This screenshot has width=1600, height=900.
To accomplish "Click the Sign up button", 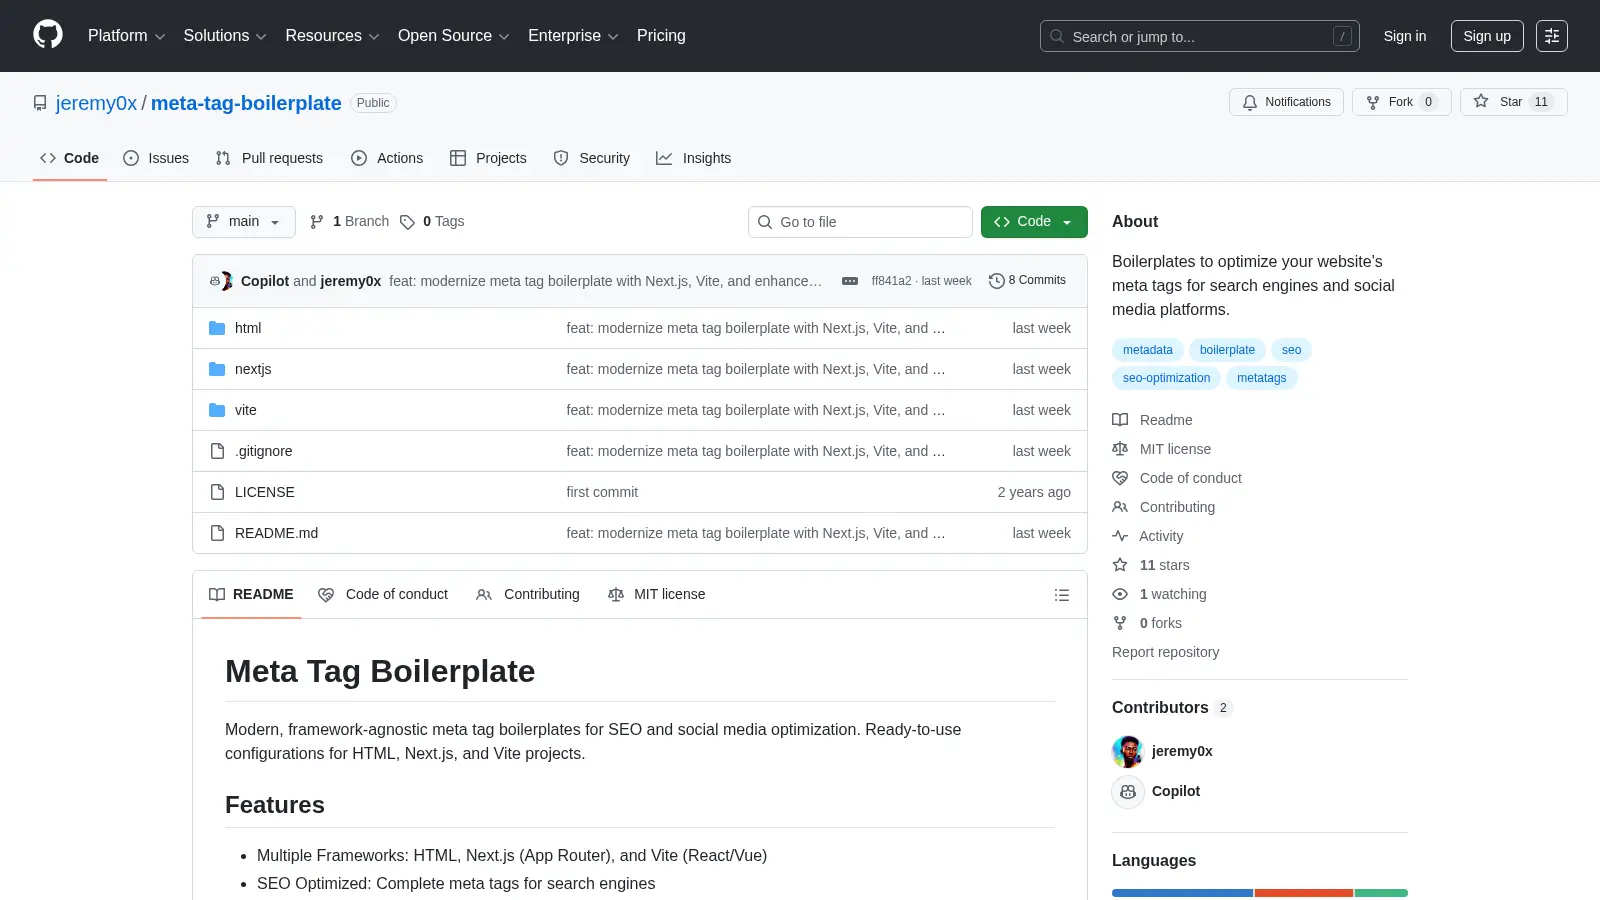I will [1487, 36].
